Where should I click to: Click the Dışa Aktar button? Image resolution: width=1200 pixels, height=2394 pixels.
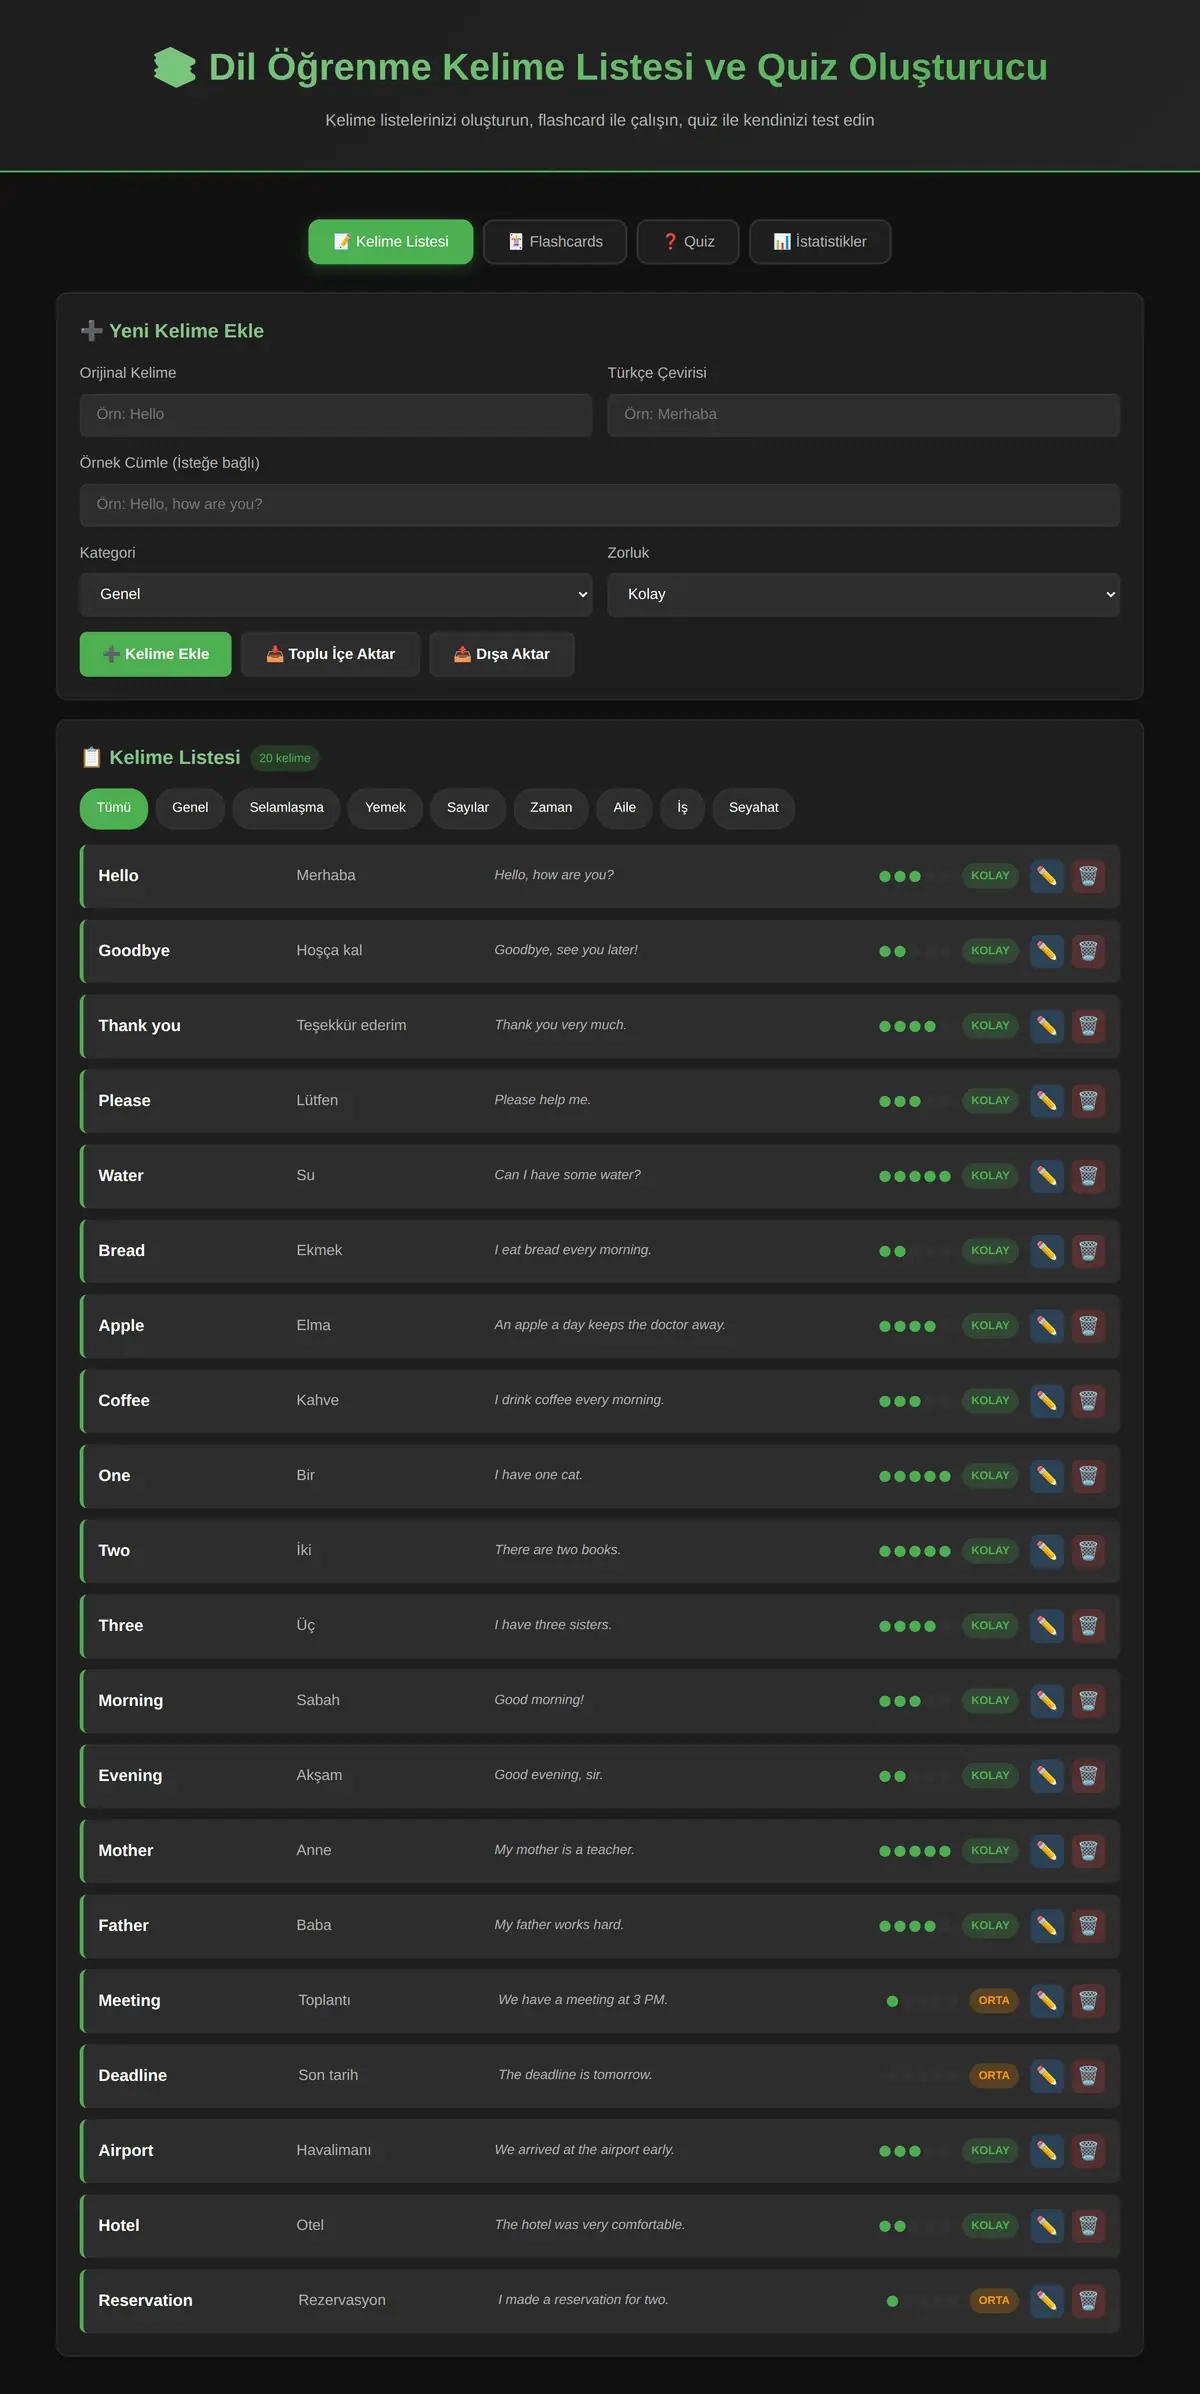tap(502, 654)
